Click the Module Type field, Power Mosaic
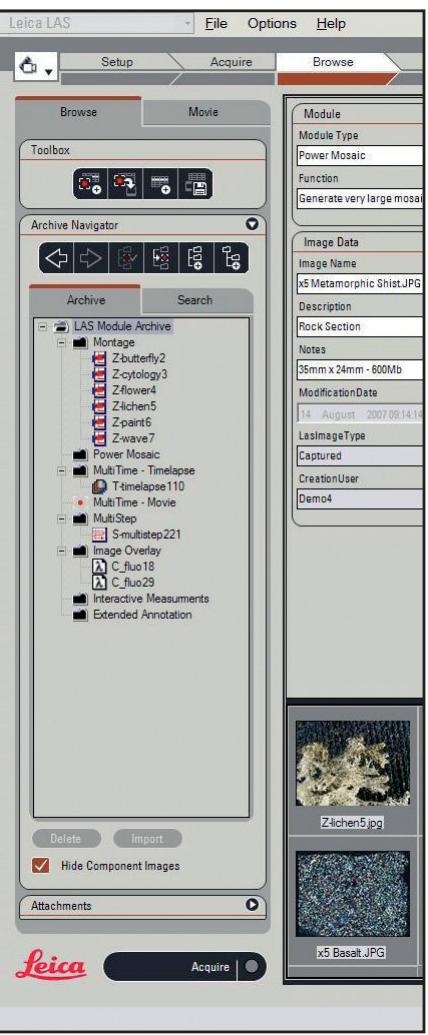The image size is (428, 1035). tap(360, 156)
